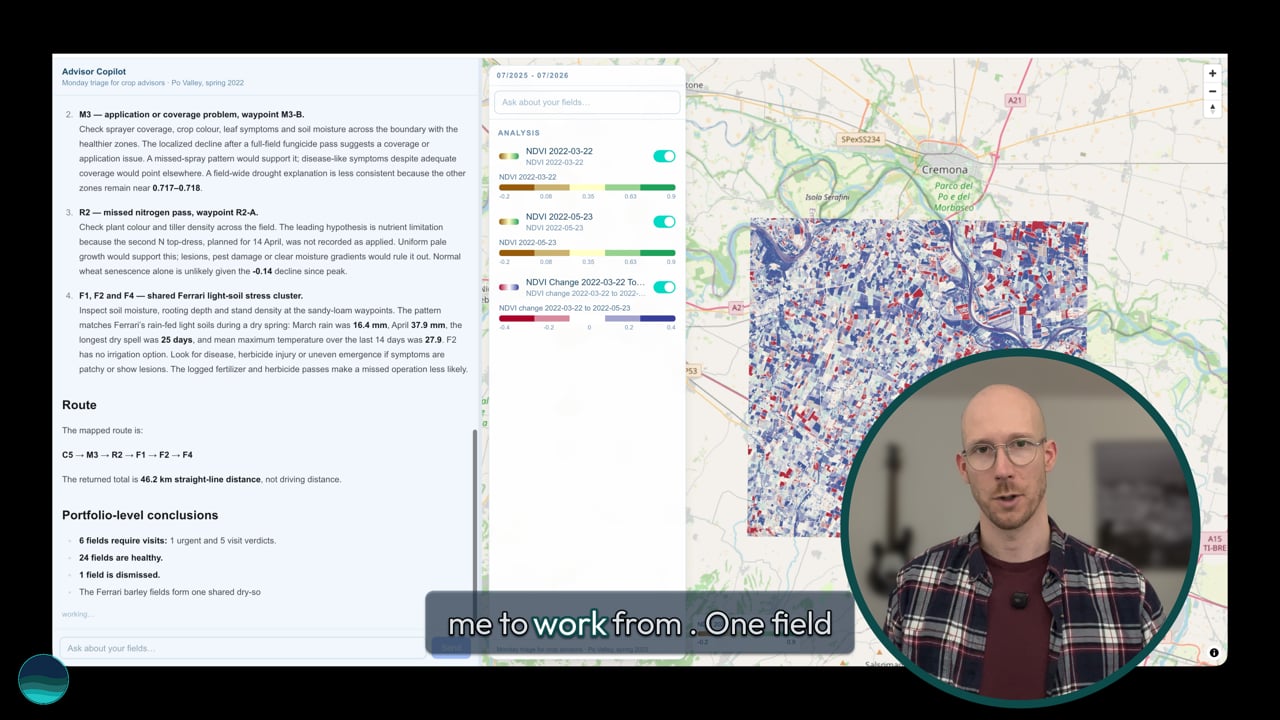Reset map bearing with the compass button
Screen dimensions: 1280x720
1212,108
